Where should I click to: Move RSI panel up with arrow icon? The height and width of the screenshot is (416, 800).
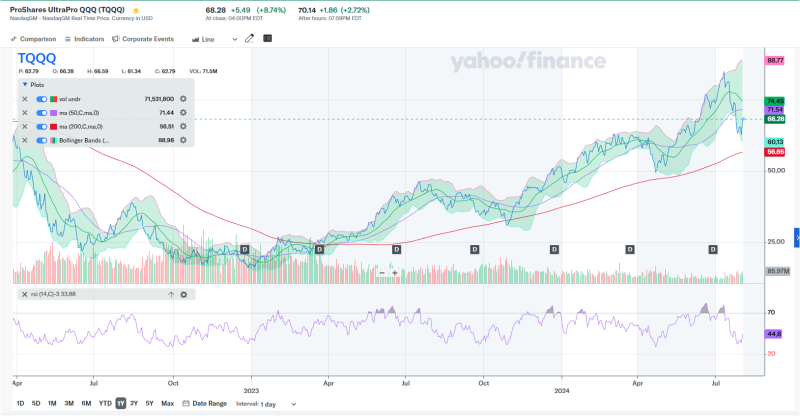point(171,294)
